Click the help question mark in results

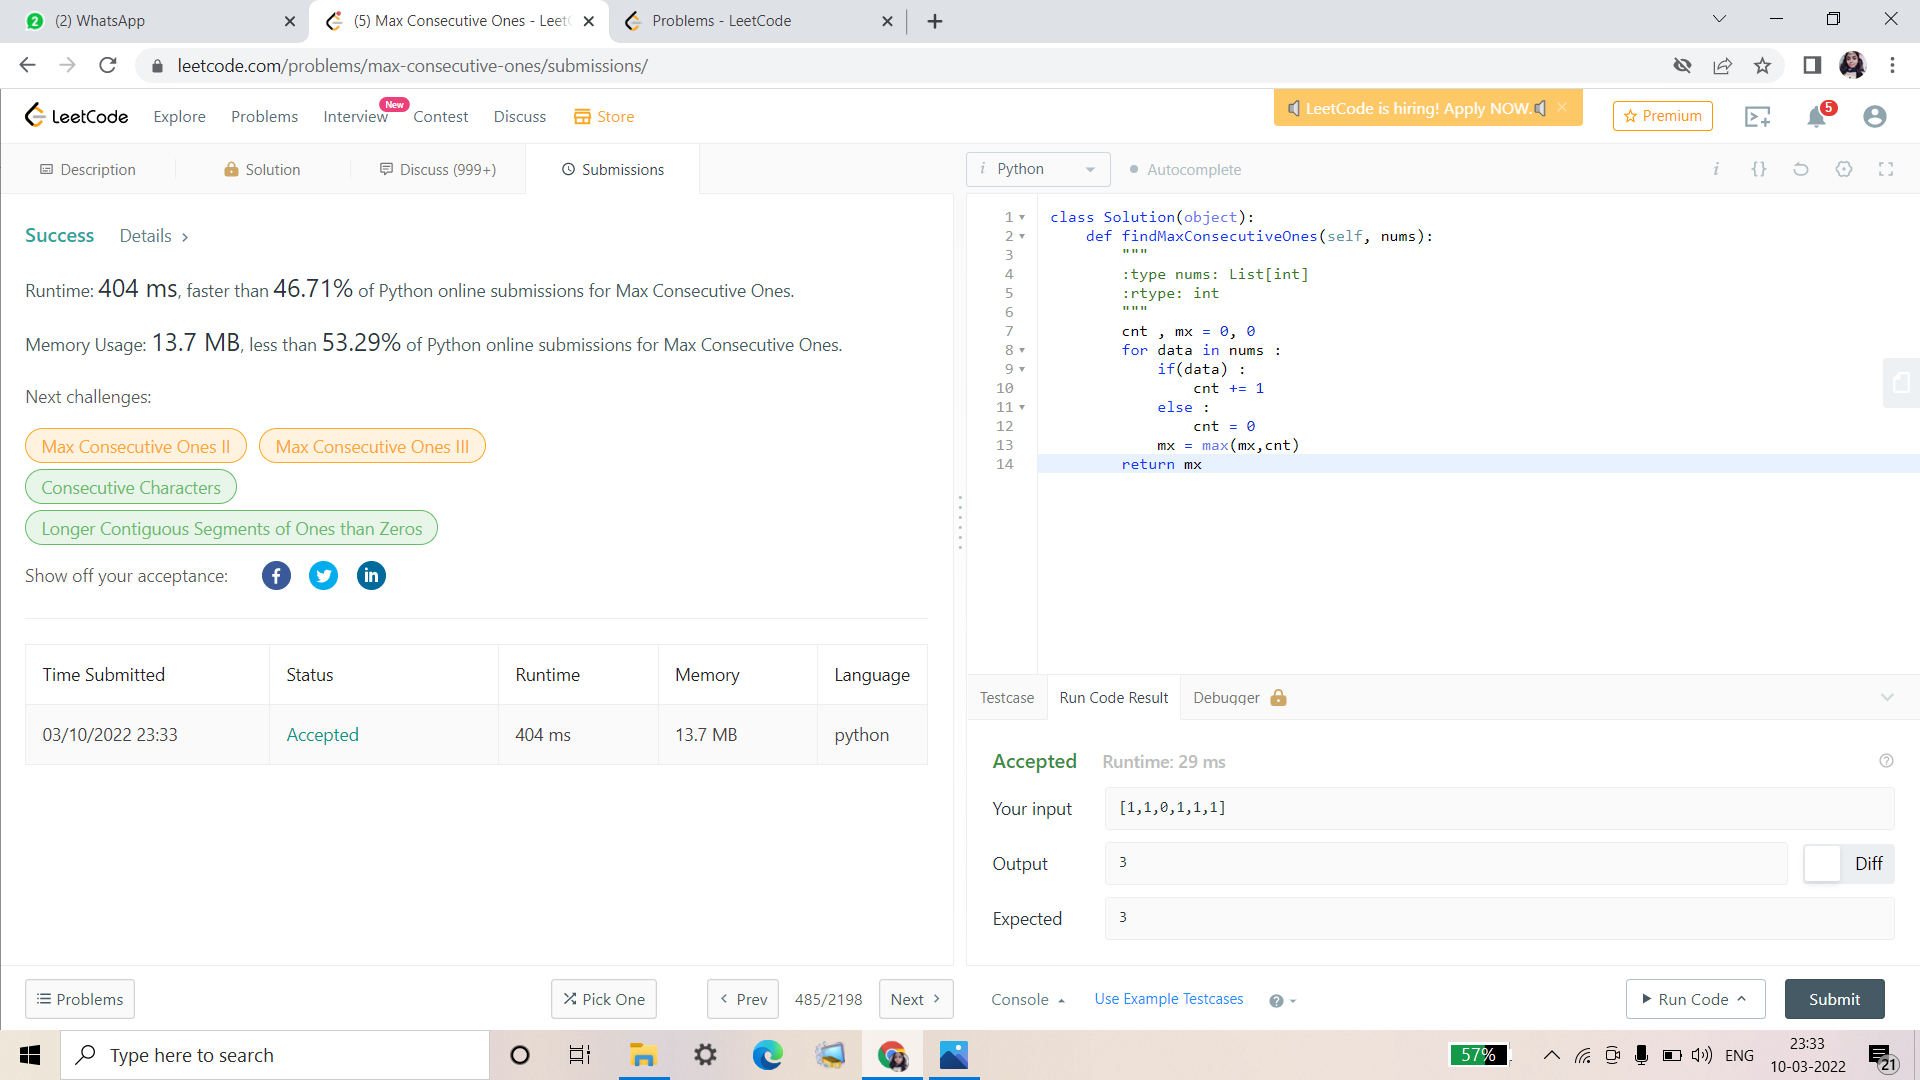[1886, 761]
